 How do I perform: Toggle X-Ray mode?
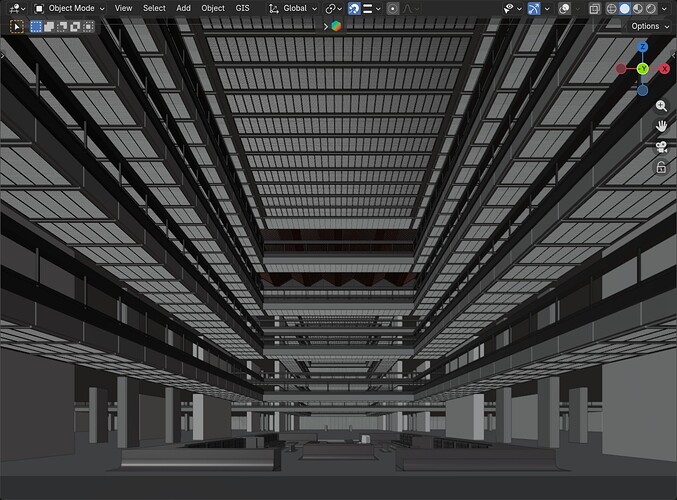pyautogui.click(x=595, y=8)
